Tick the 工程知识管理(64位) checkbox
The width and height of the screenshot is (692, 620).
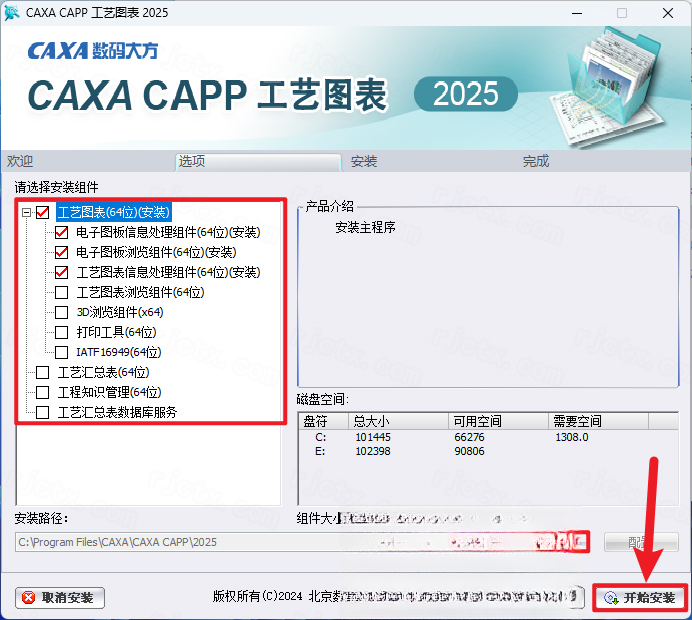pos(42,392)
